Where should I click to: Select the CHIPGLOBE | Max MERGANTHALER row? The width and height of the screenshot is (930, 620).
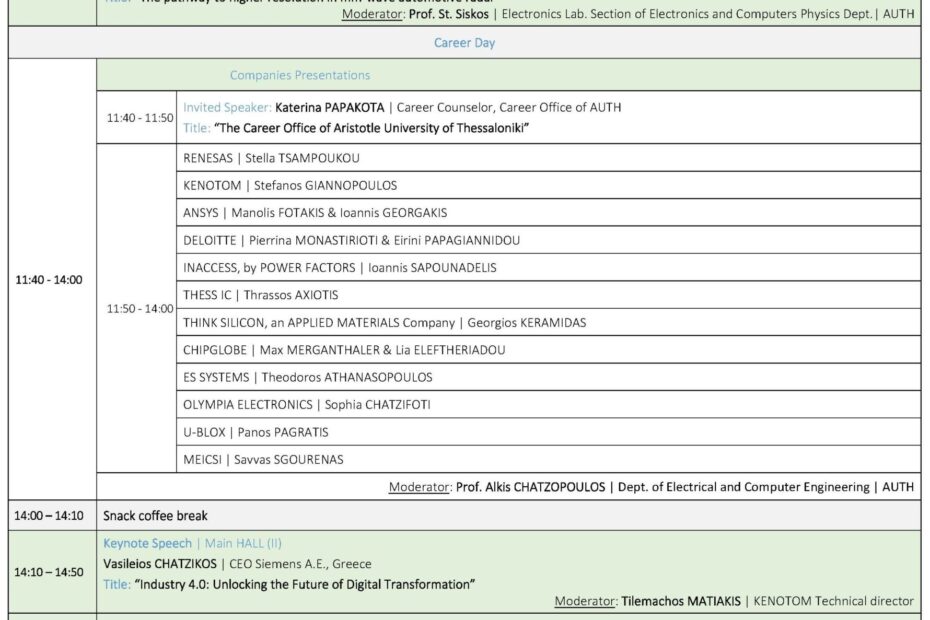[548, 350]
